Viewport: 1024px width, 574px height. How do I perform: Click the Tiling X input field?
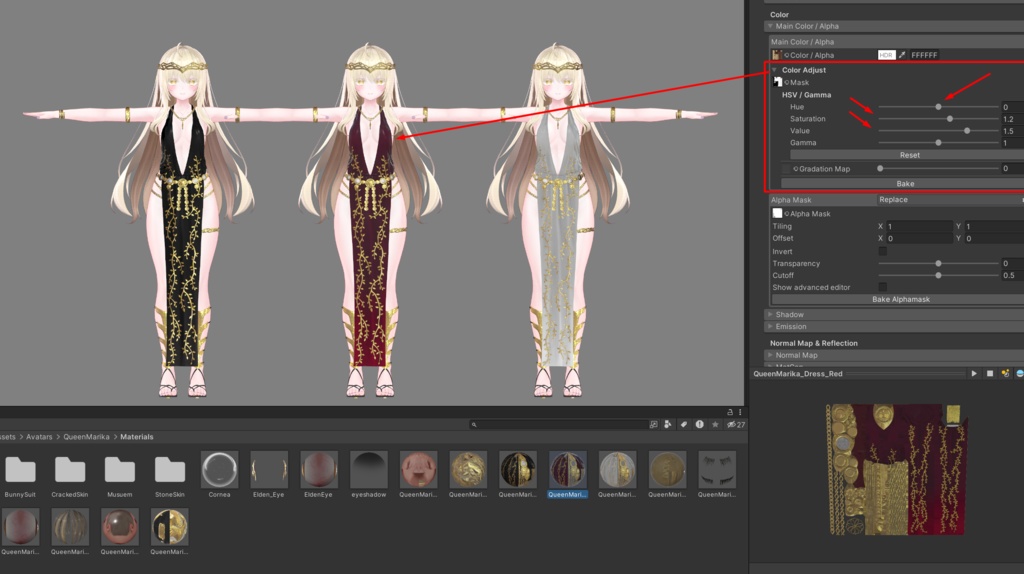click(920, 226)
